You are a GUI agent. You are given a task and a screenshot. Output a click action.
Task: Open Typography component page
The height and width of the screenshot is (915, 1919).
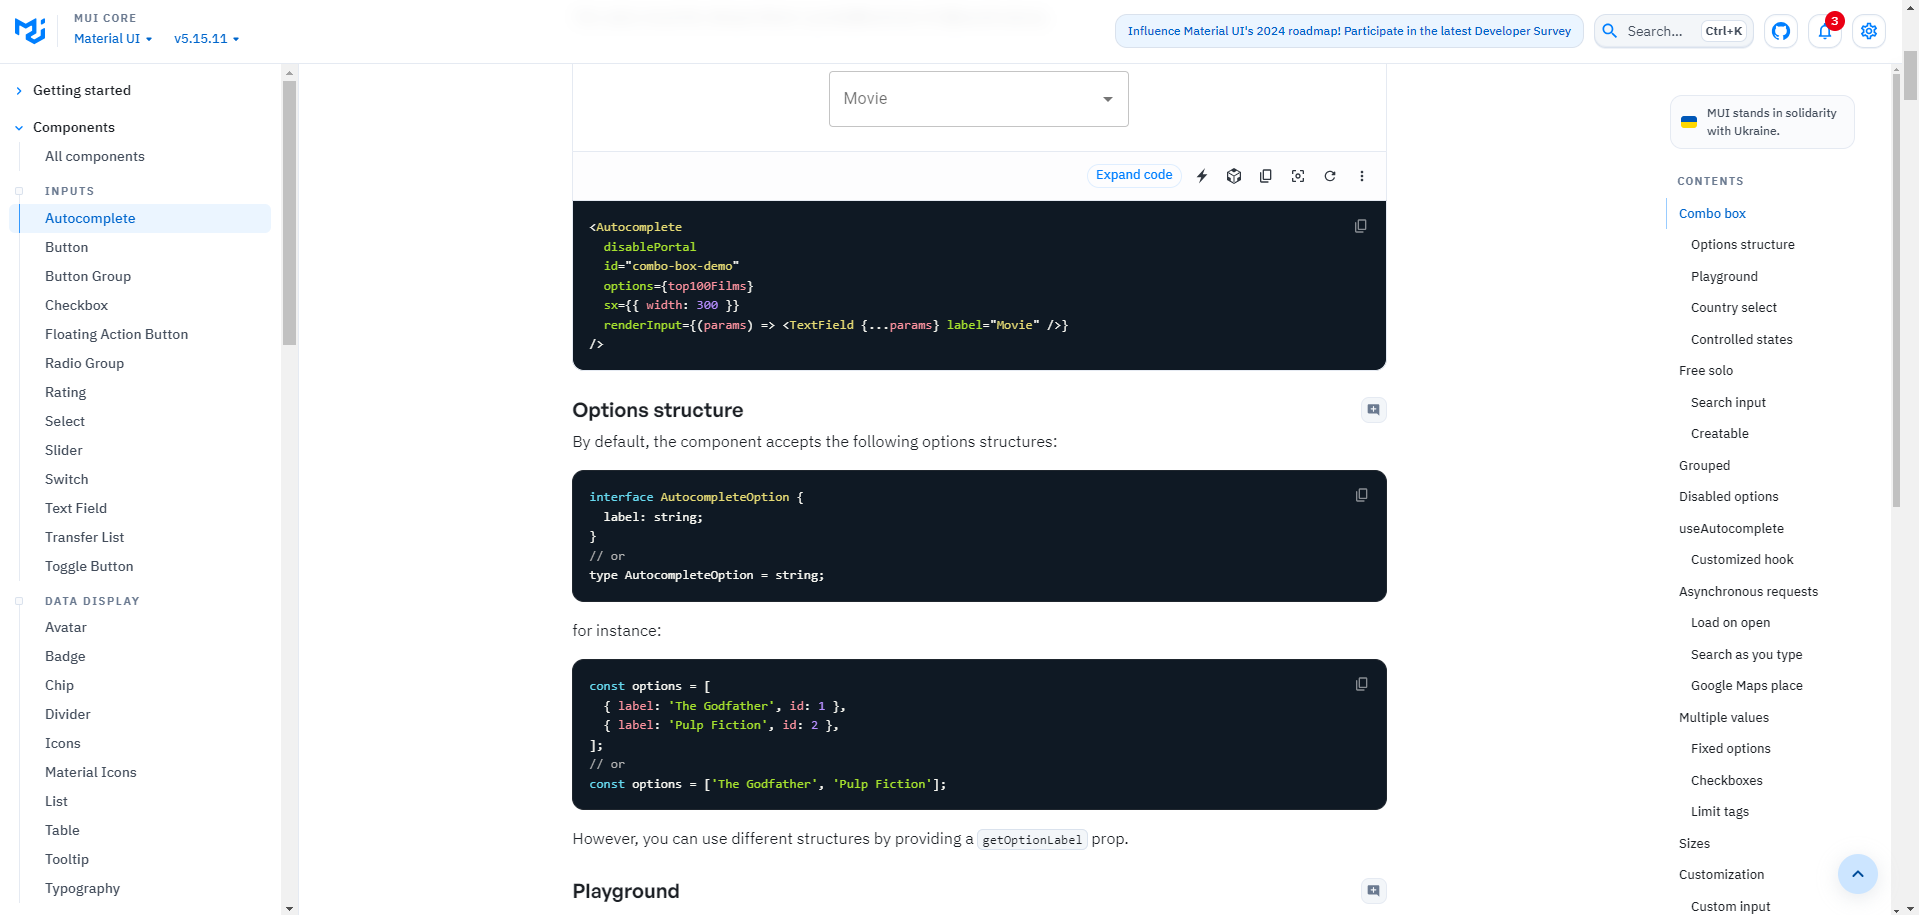(x=83, y=888)
